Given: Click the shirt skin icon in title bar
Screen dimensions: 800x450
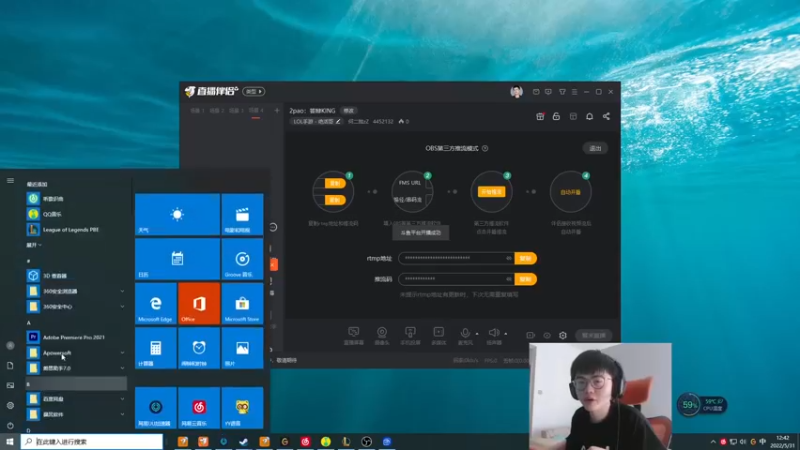Looking at the screenshot, I should coord(562,92).
